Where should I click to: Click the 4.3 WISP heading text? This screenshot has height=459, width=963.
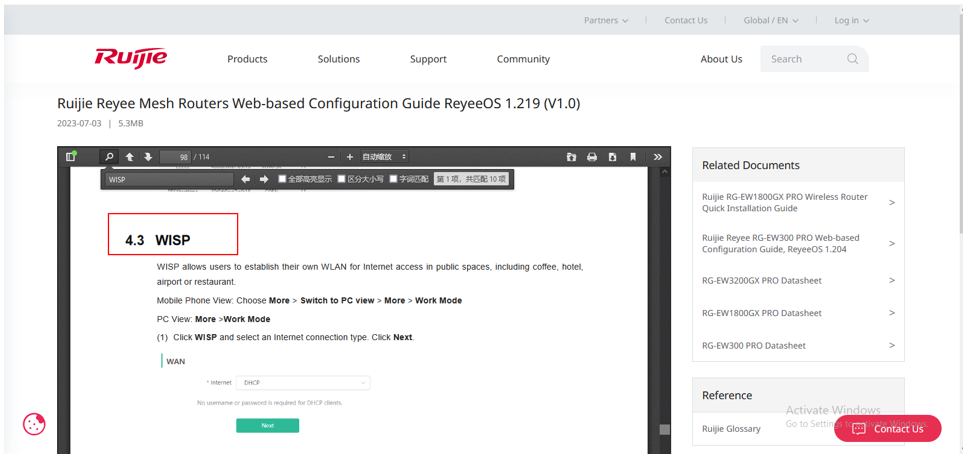coord(158,240)
